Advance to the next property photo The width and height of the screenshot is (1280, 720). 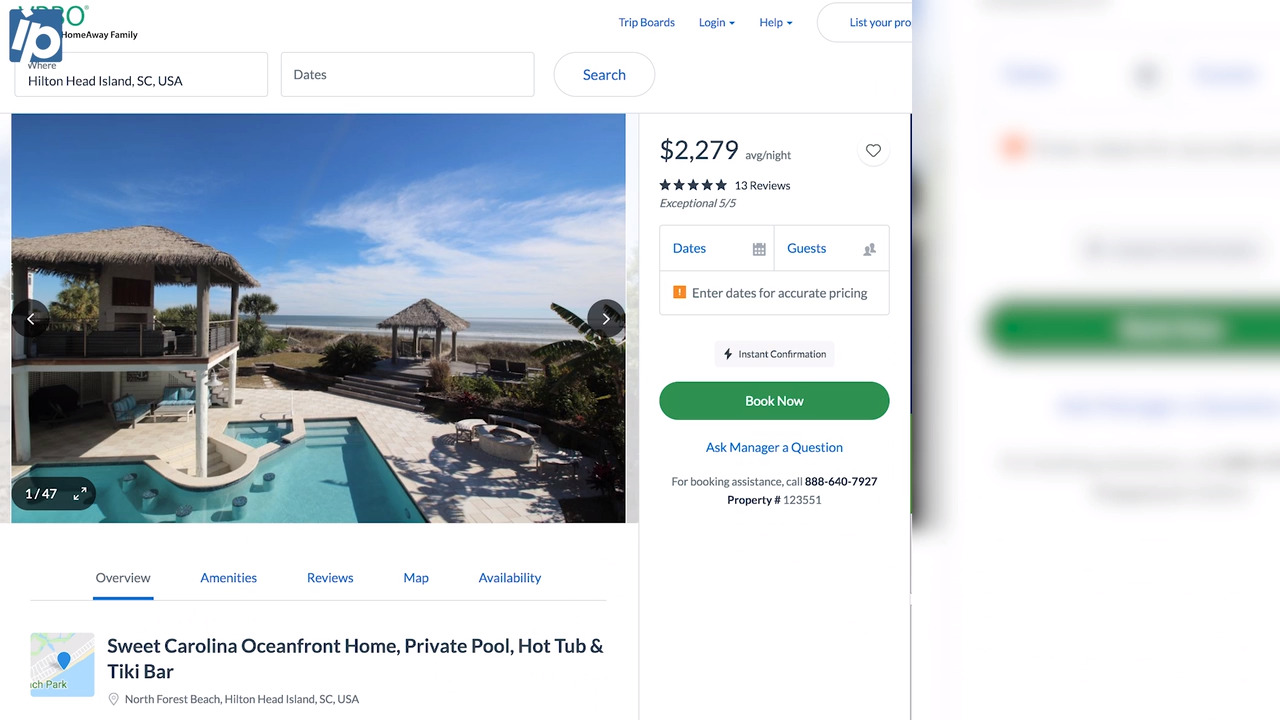[606, 318]
